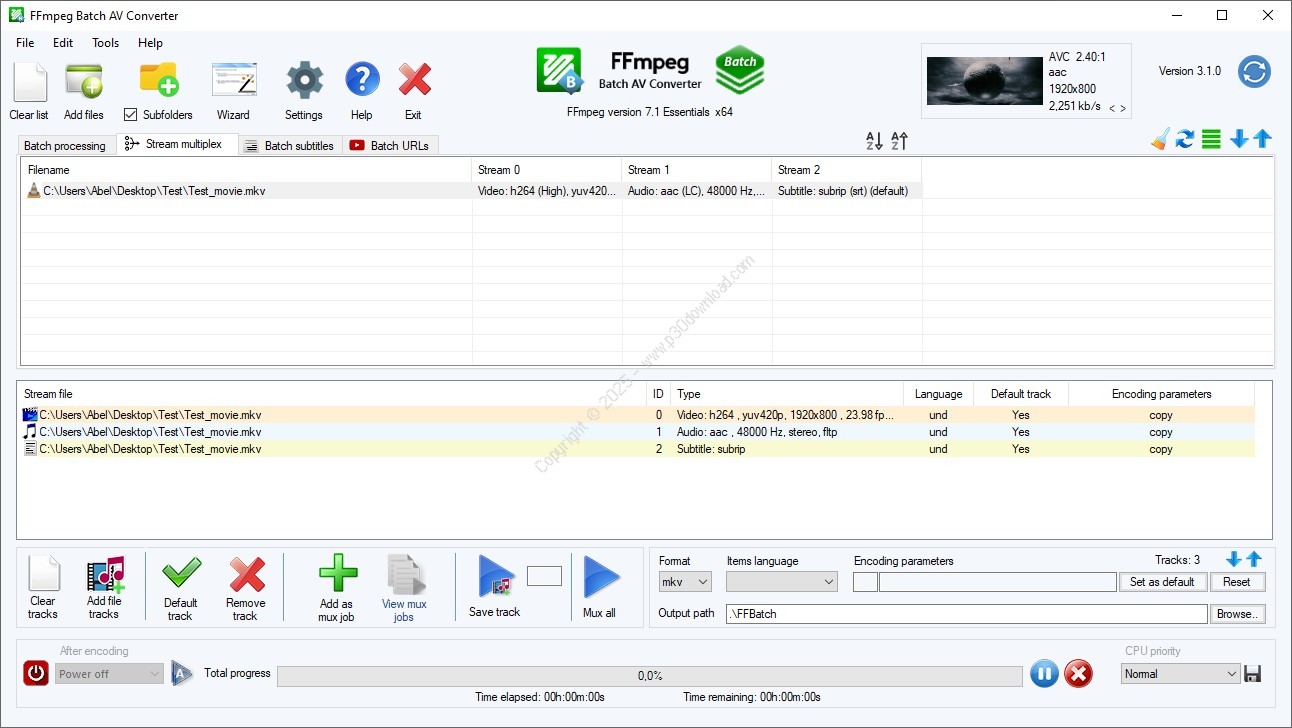This screenshot has height=728, width=1292.
Task: Open the Format dropdown set to mkv
Action: click(x=685, y=581)
